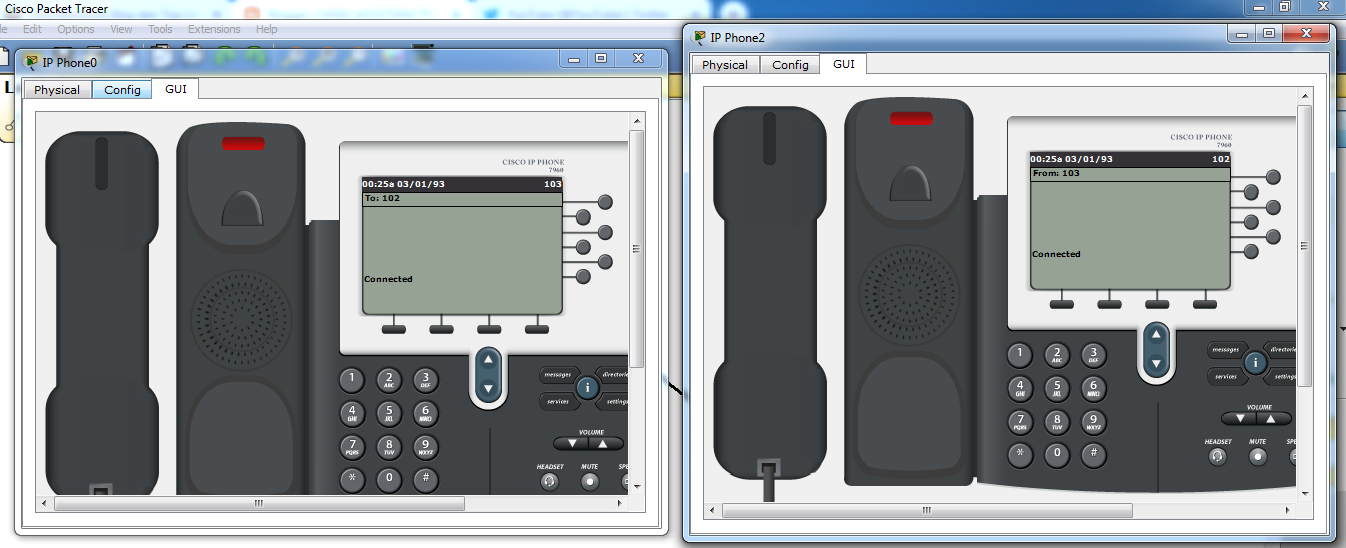Hit the pound key on IP Phone0
Image resolution: width=1346 pixels, height=548 pixels.
pyautogui.click(x=425, y=478)
